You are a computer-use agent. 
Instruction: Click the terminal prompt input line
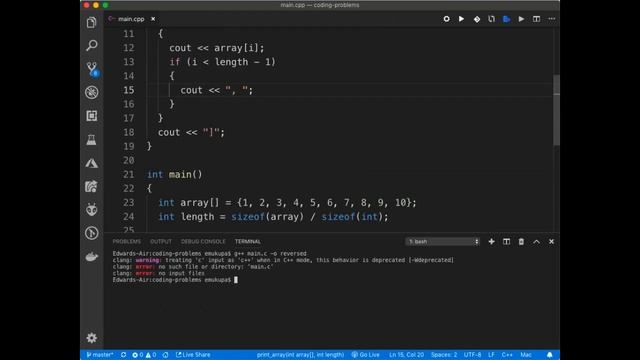tap(175, 280)
